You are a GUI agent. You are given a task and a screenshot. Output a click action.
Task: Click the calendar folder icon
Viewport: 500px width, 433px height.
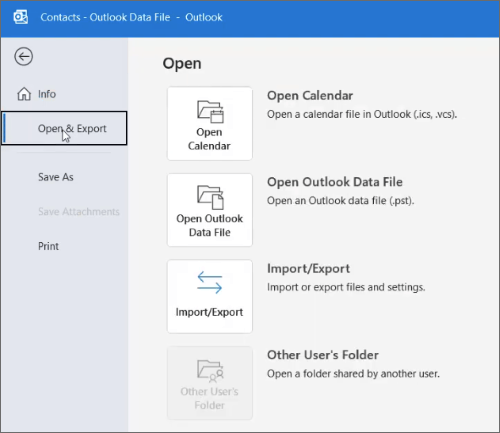click(210, 111)
